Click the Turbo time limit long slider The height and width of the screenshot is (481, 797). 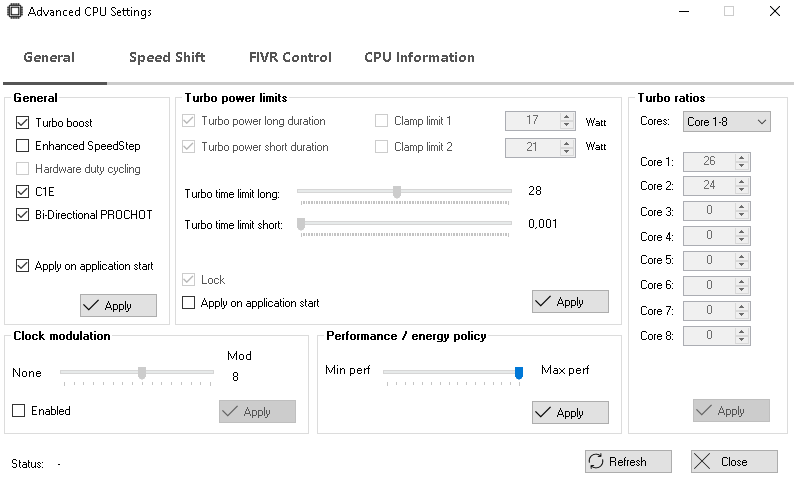tap(397, 192)
